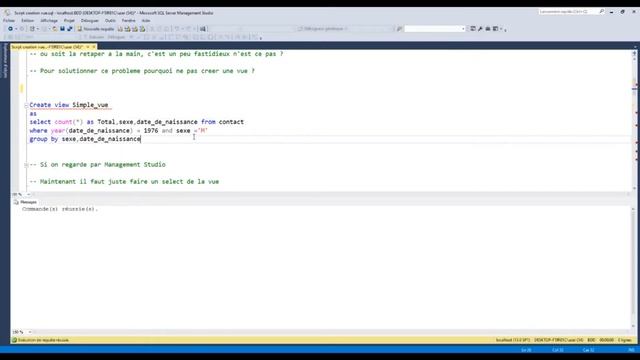Click the Save icon in toolbar
640x360 pixels.
[x=62, y=29]
